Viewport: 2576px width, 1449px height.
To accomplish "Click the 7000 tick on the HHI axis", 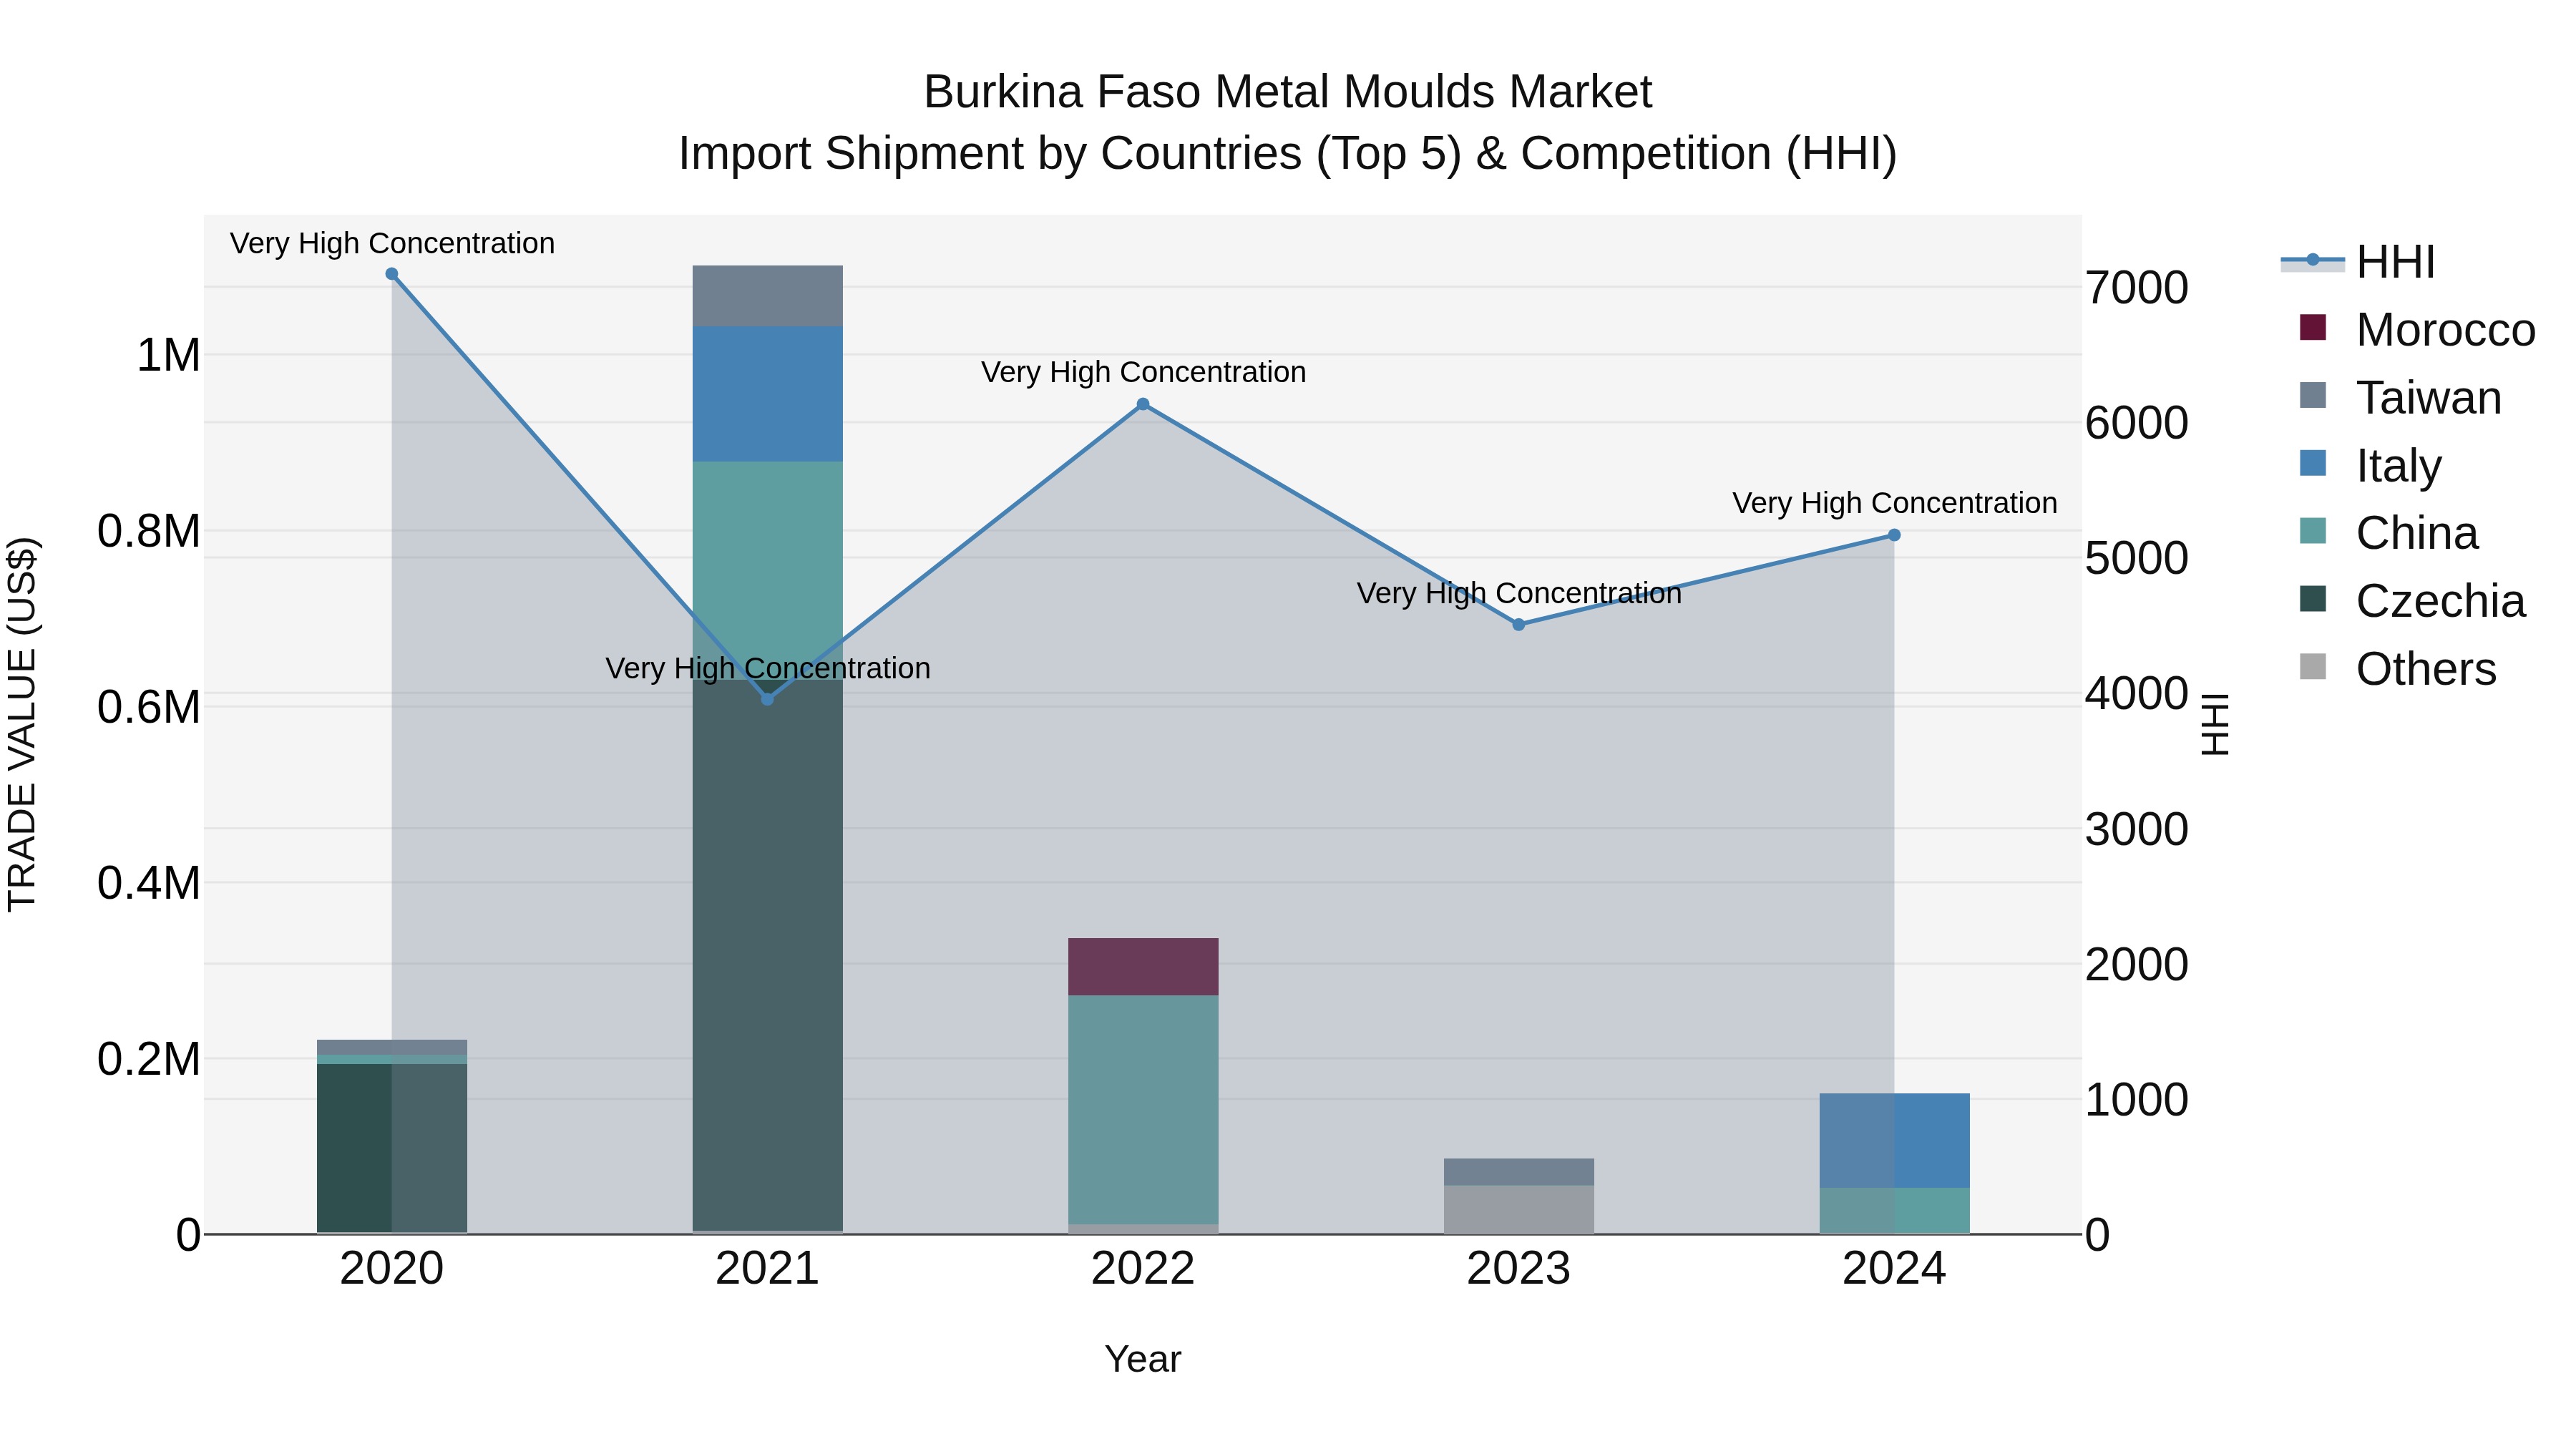I will tap(2137, 288).
